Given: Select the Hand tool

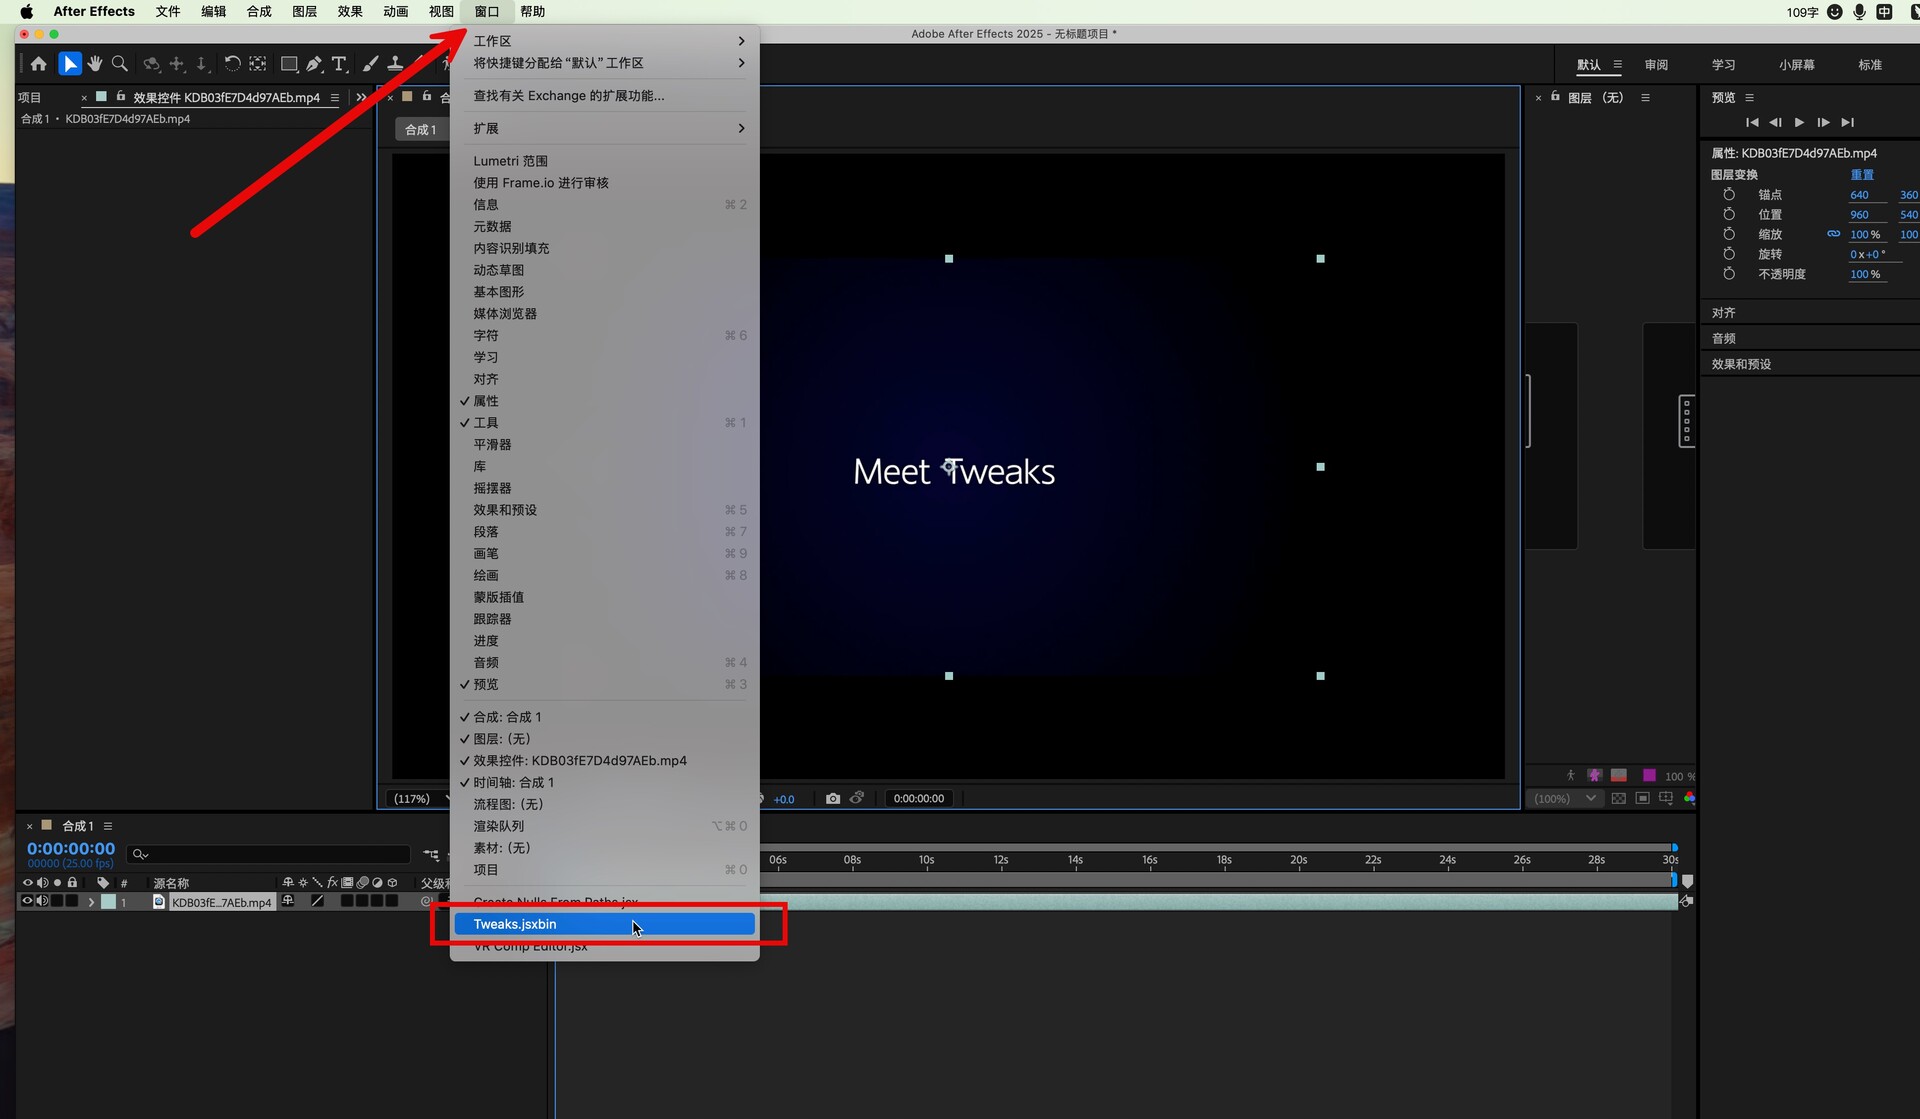Looking at the screenshot, I should 95,64.
